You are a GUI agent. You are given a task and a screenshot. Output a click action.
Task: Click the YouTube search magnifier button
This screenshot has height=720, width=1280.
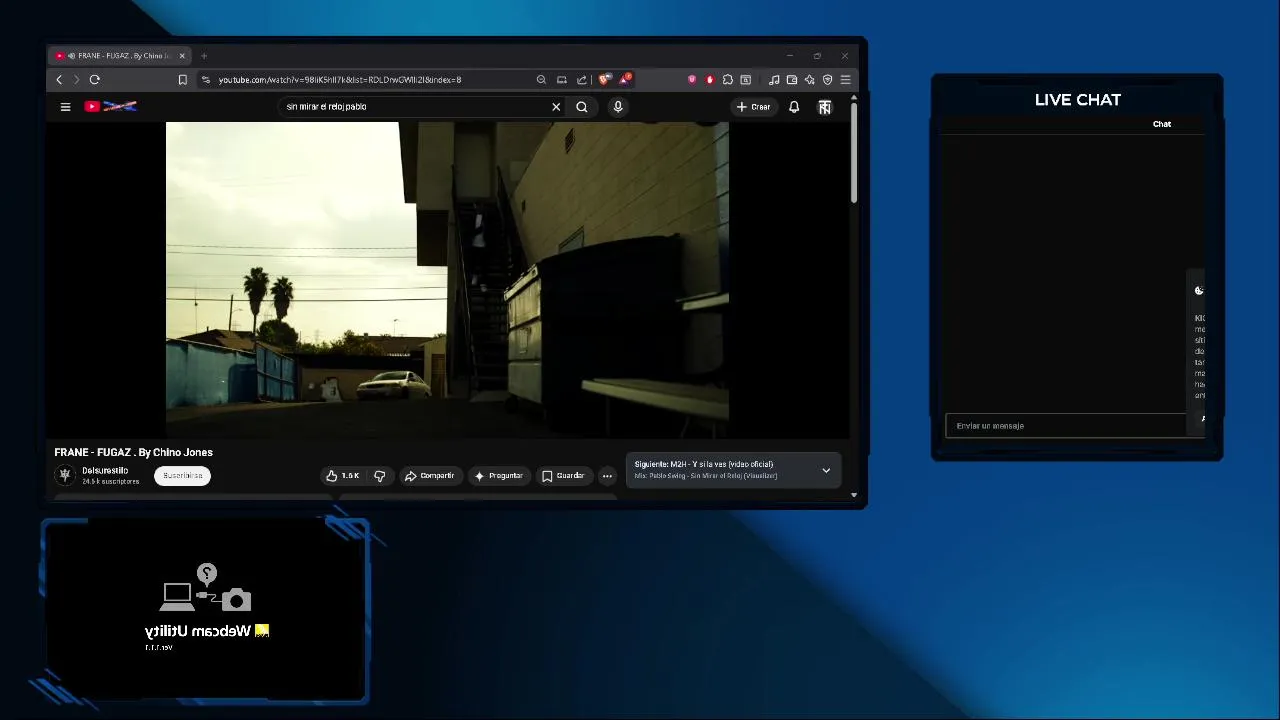pos(582,107)
